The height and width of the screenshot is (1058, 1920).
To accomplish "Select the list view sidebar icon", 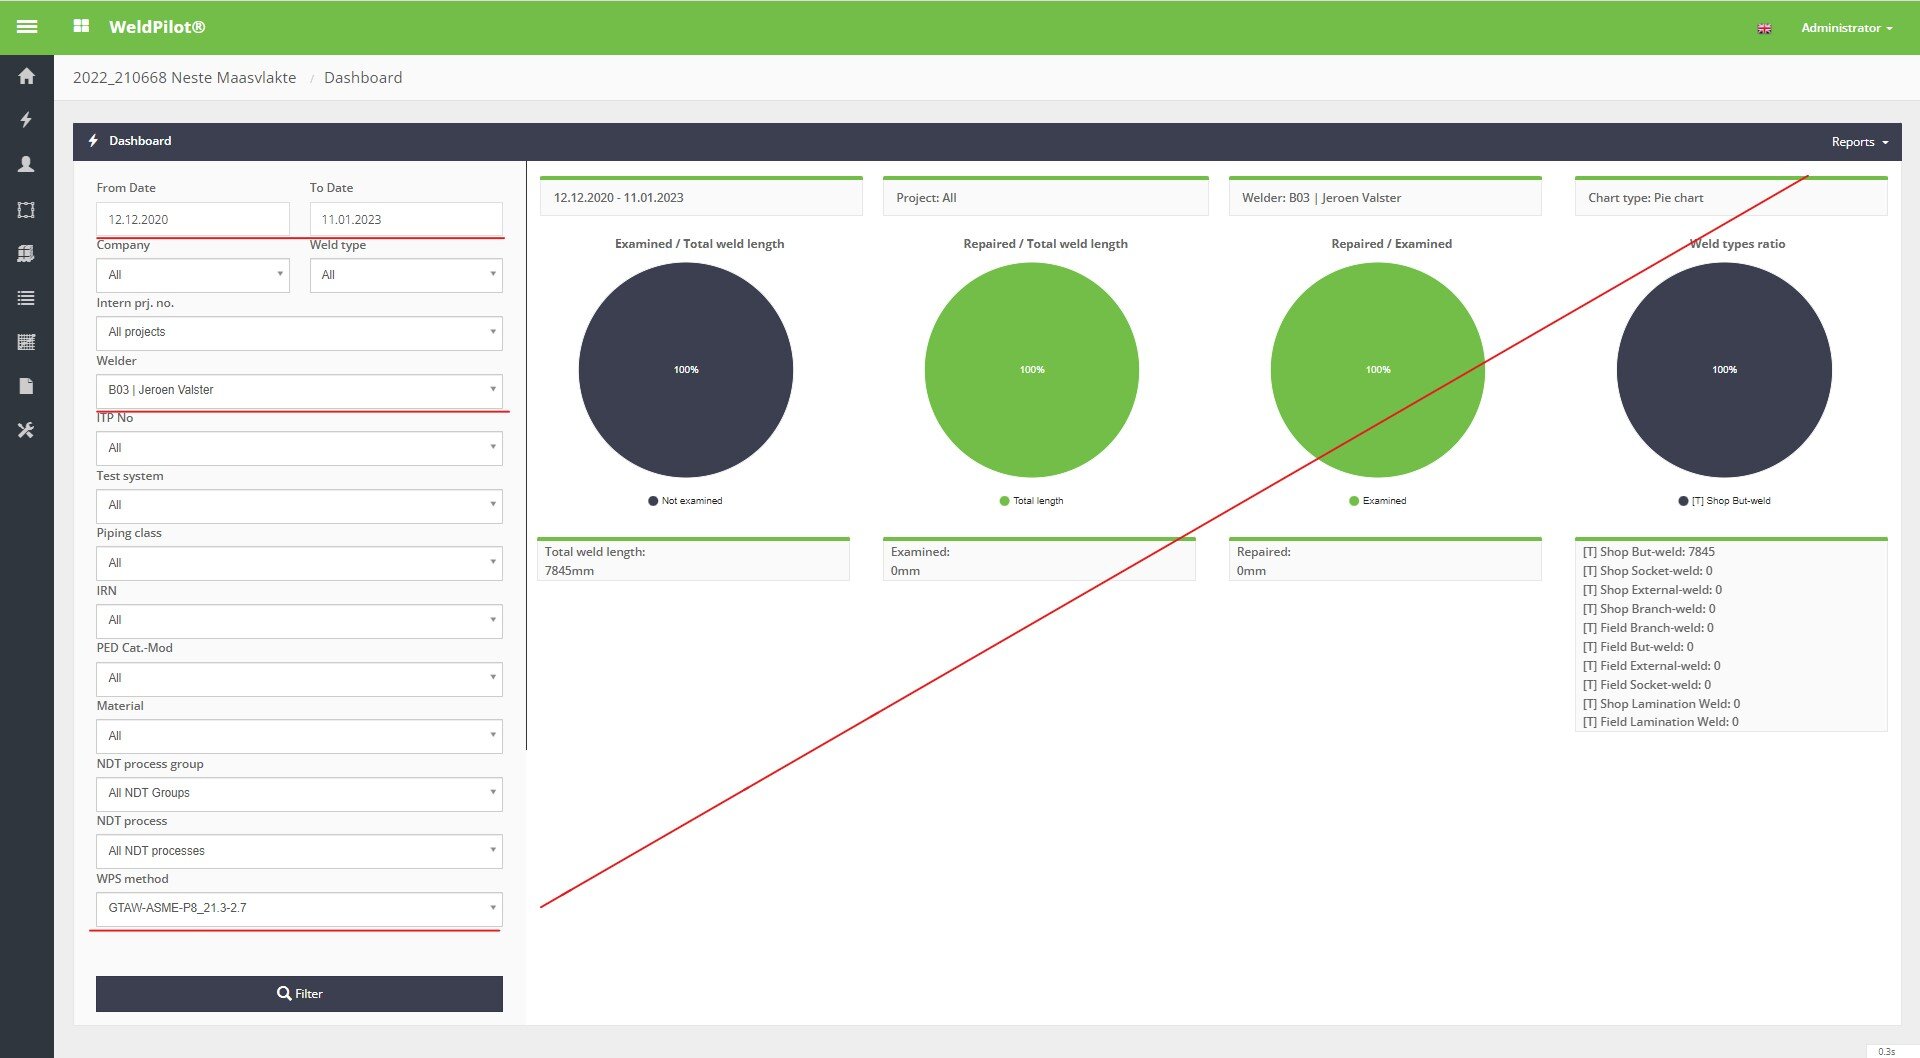I will coord(27,298).
